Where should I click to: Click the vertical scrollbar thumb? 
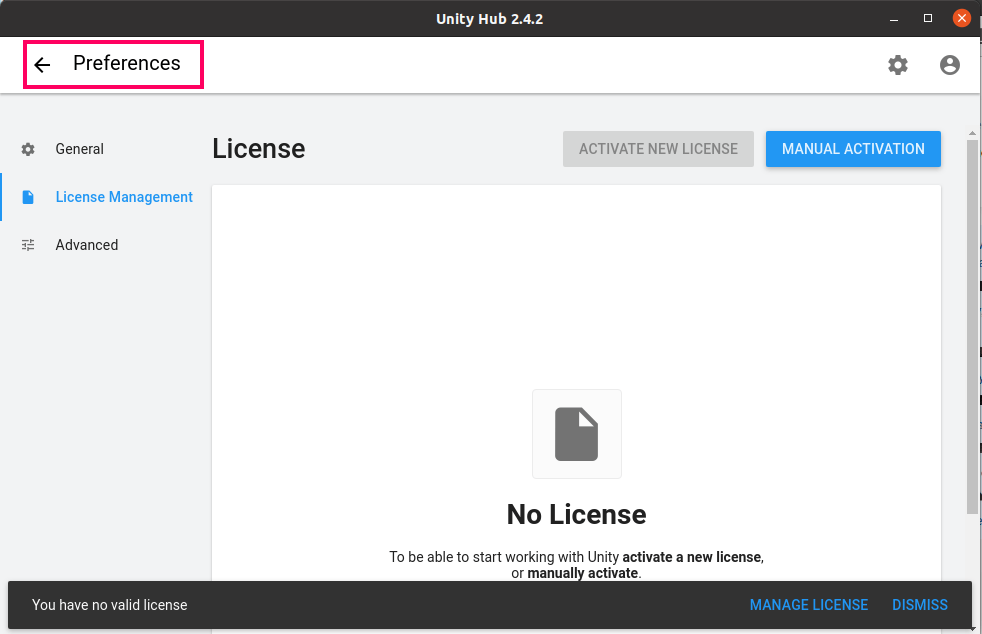tap(972, 326)
